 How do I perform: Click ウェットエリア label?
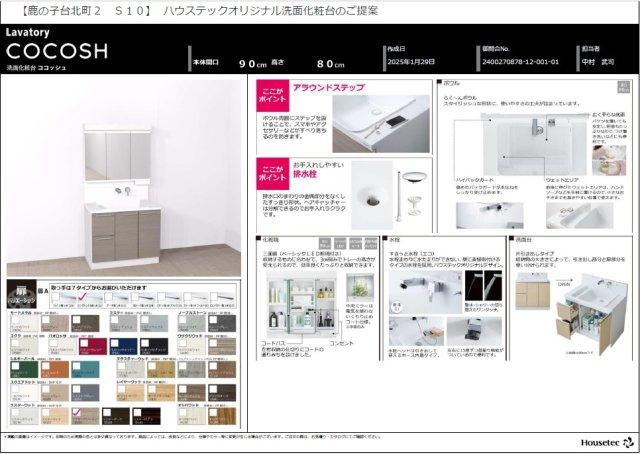[x=562, y=180]
